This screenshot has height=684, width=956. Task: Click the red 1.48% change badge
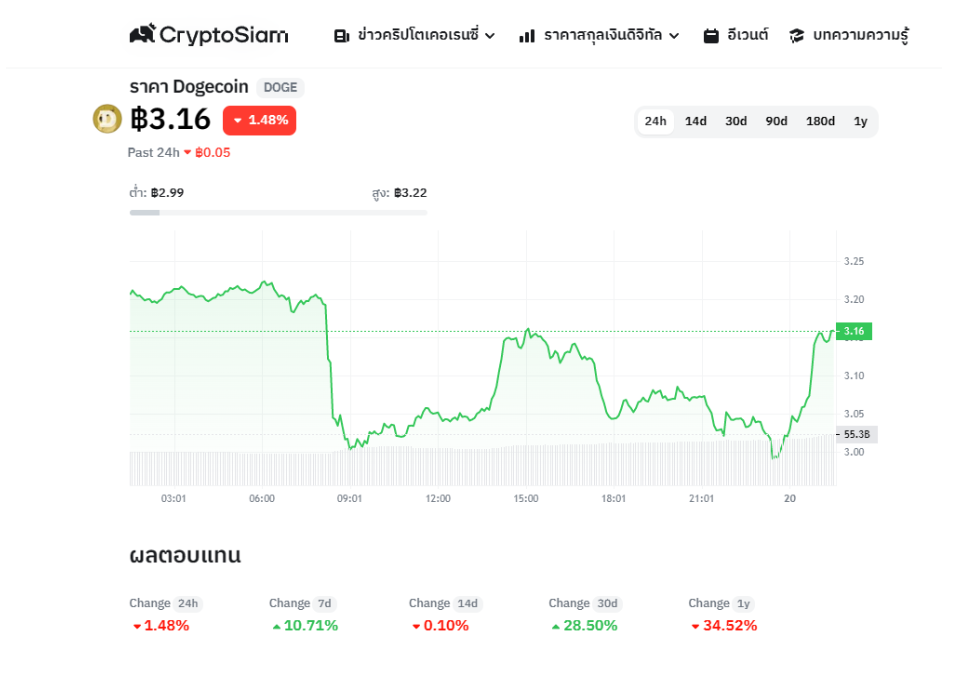[260, 120]
